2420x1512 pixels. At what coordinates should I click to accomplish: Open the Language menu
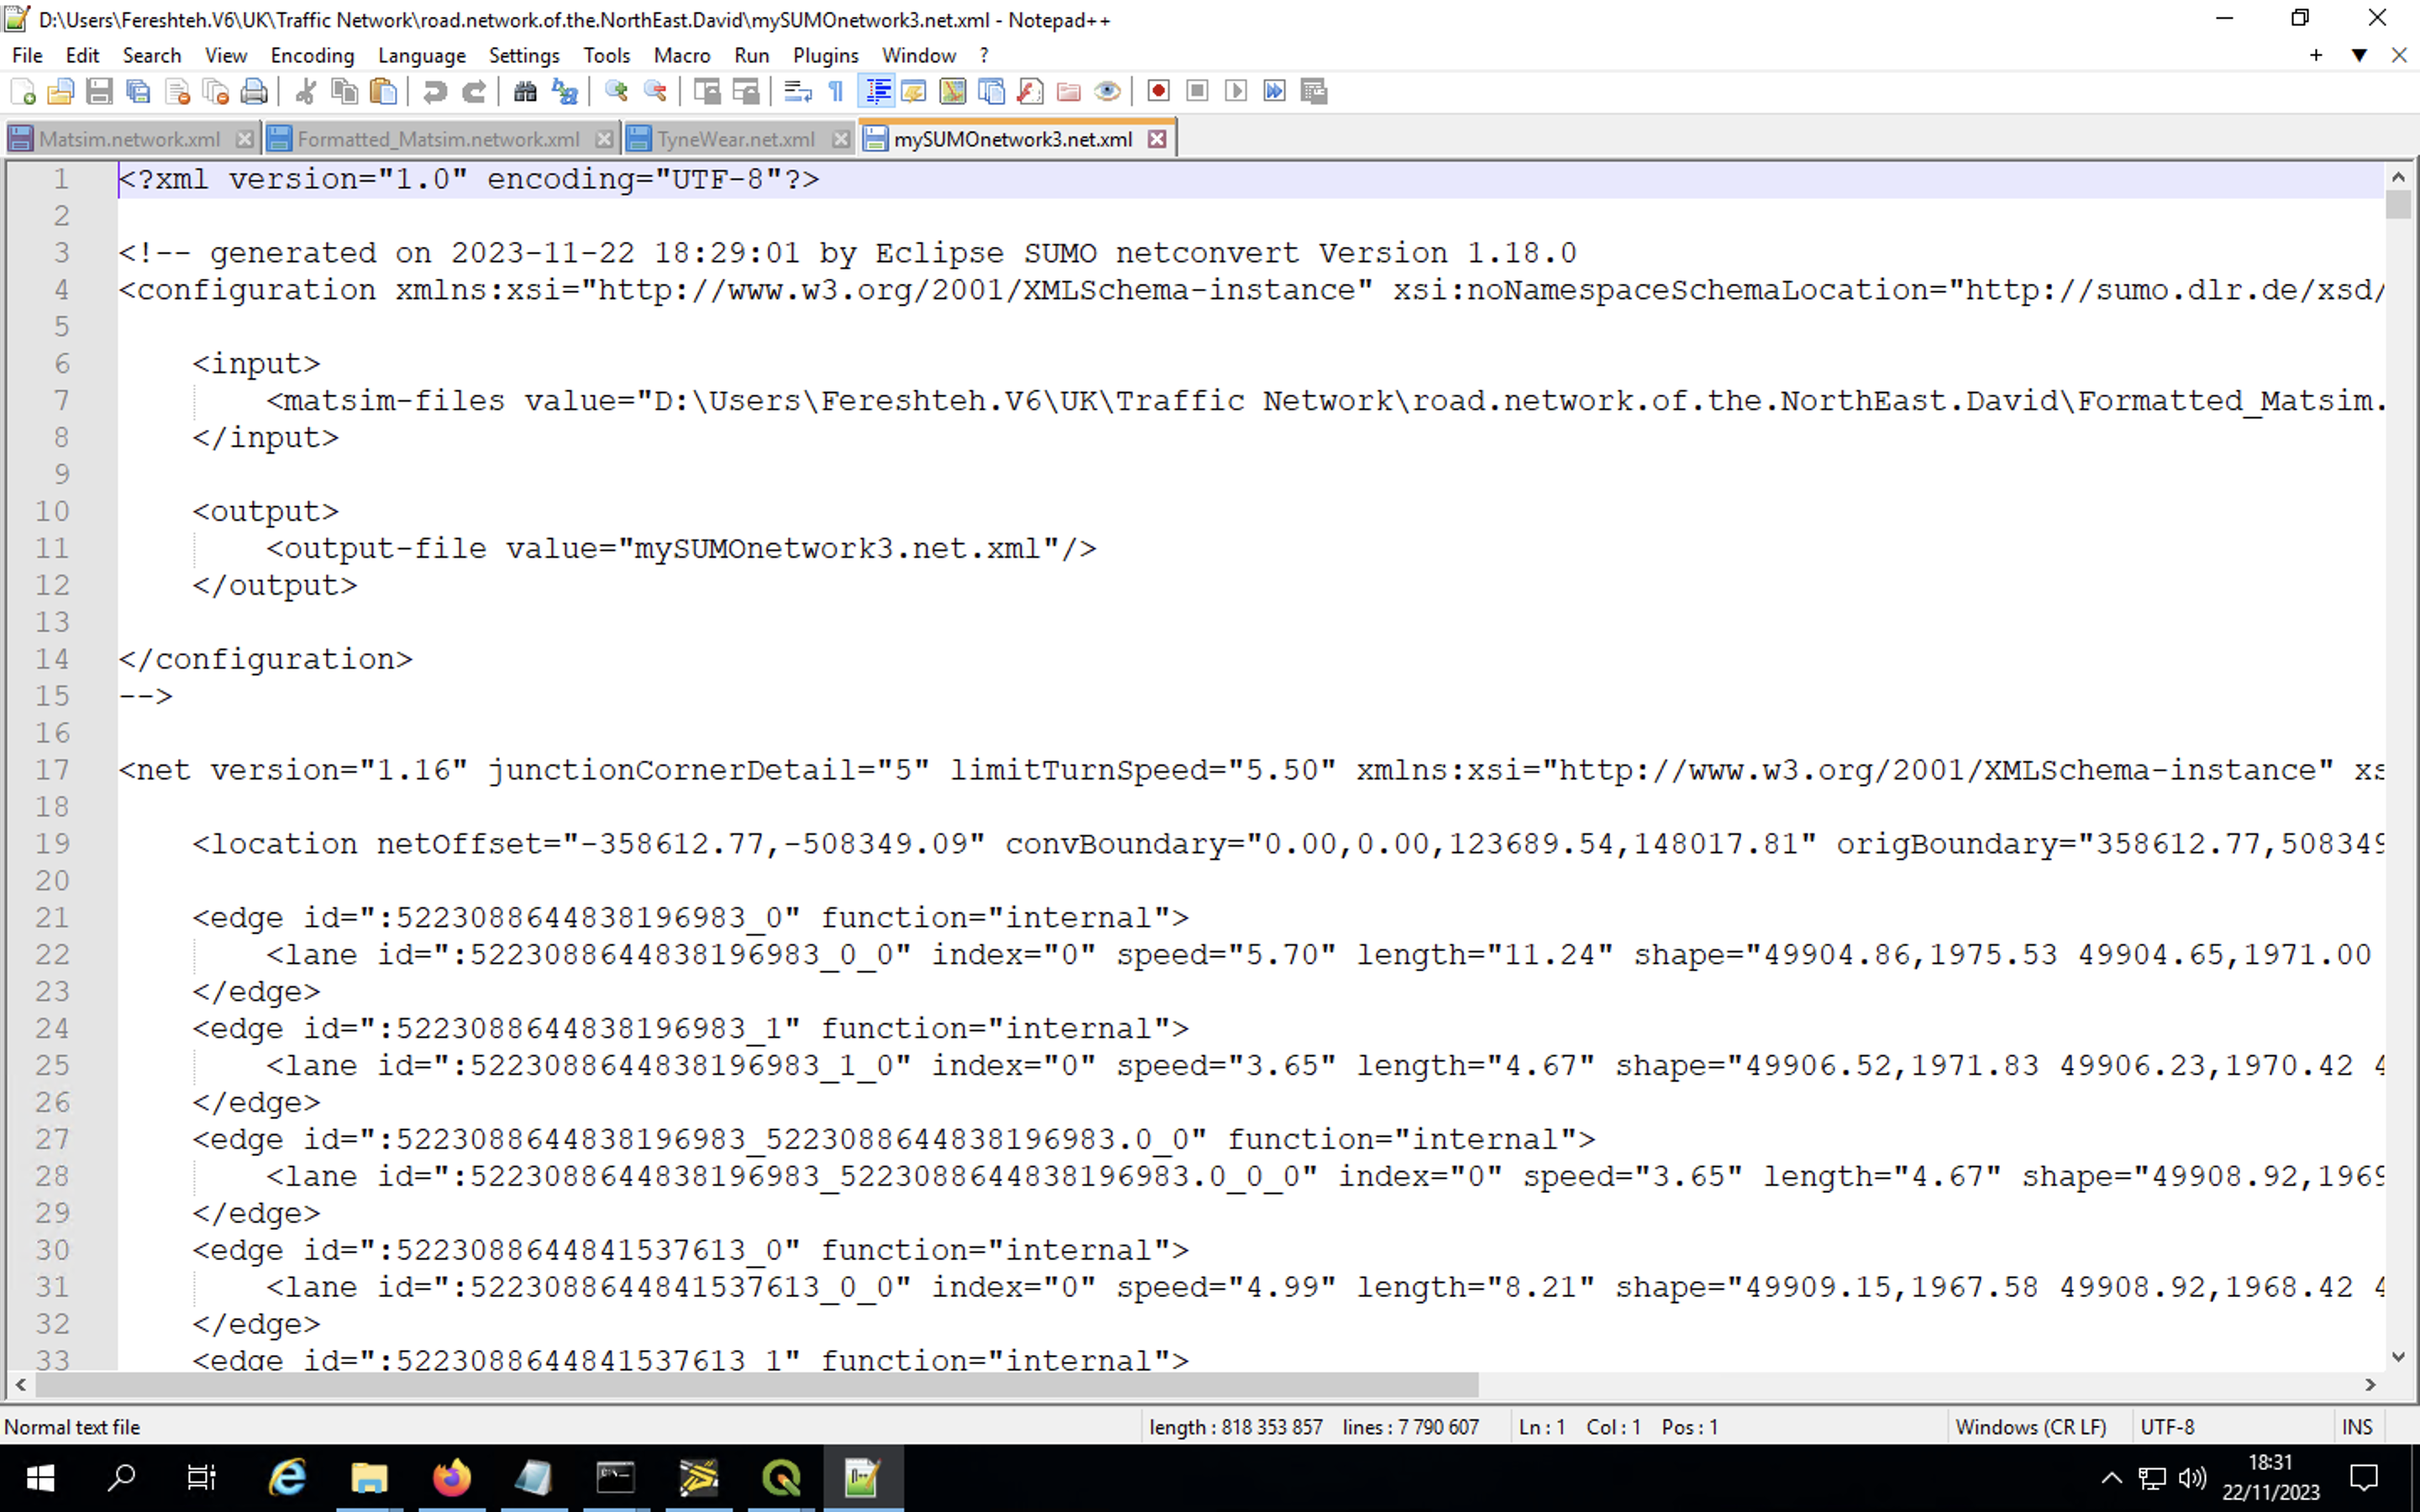[x=421, y=55]
